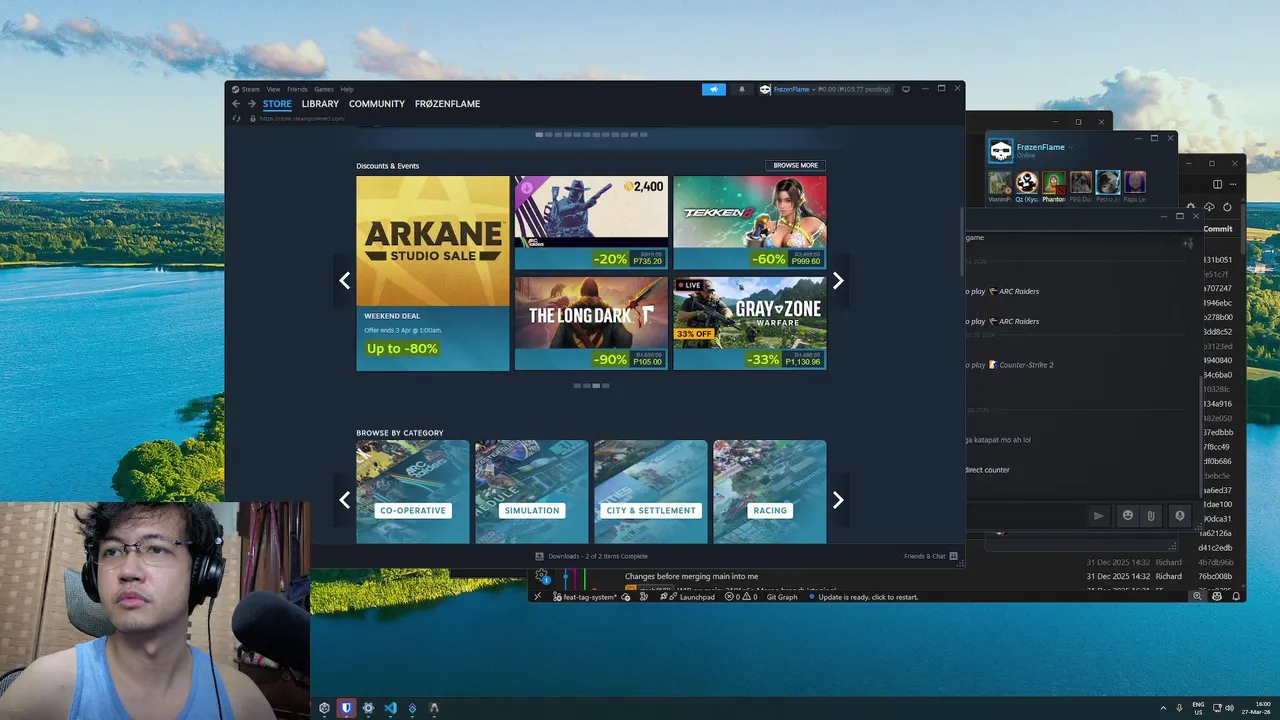Browse the SIMULATION category
The width and height of the screenshot is (1280, 720).
pos(532,492)
